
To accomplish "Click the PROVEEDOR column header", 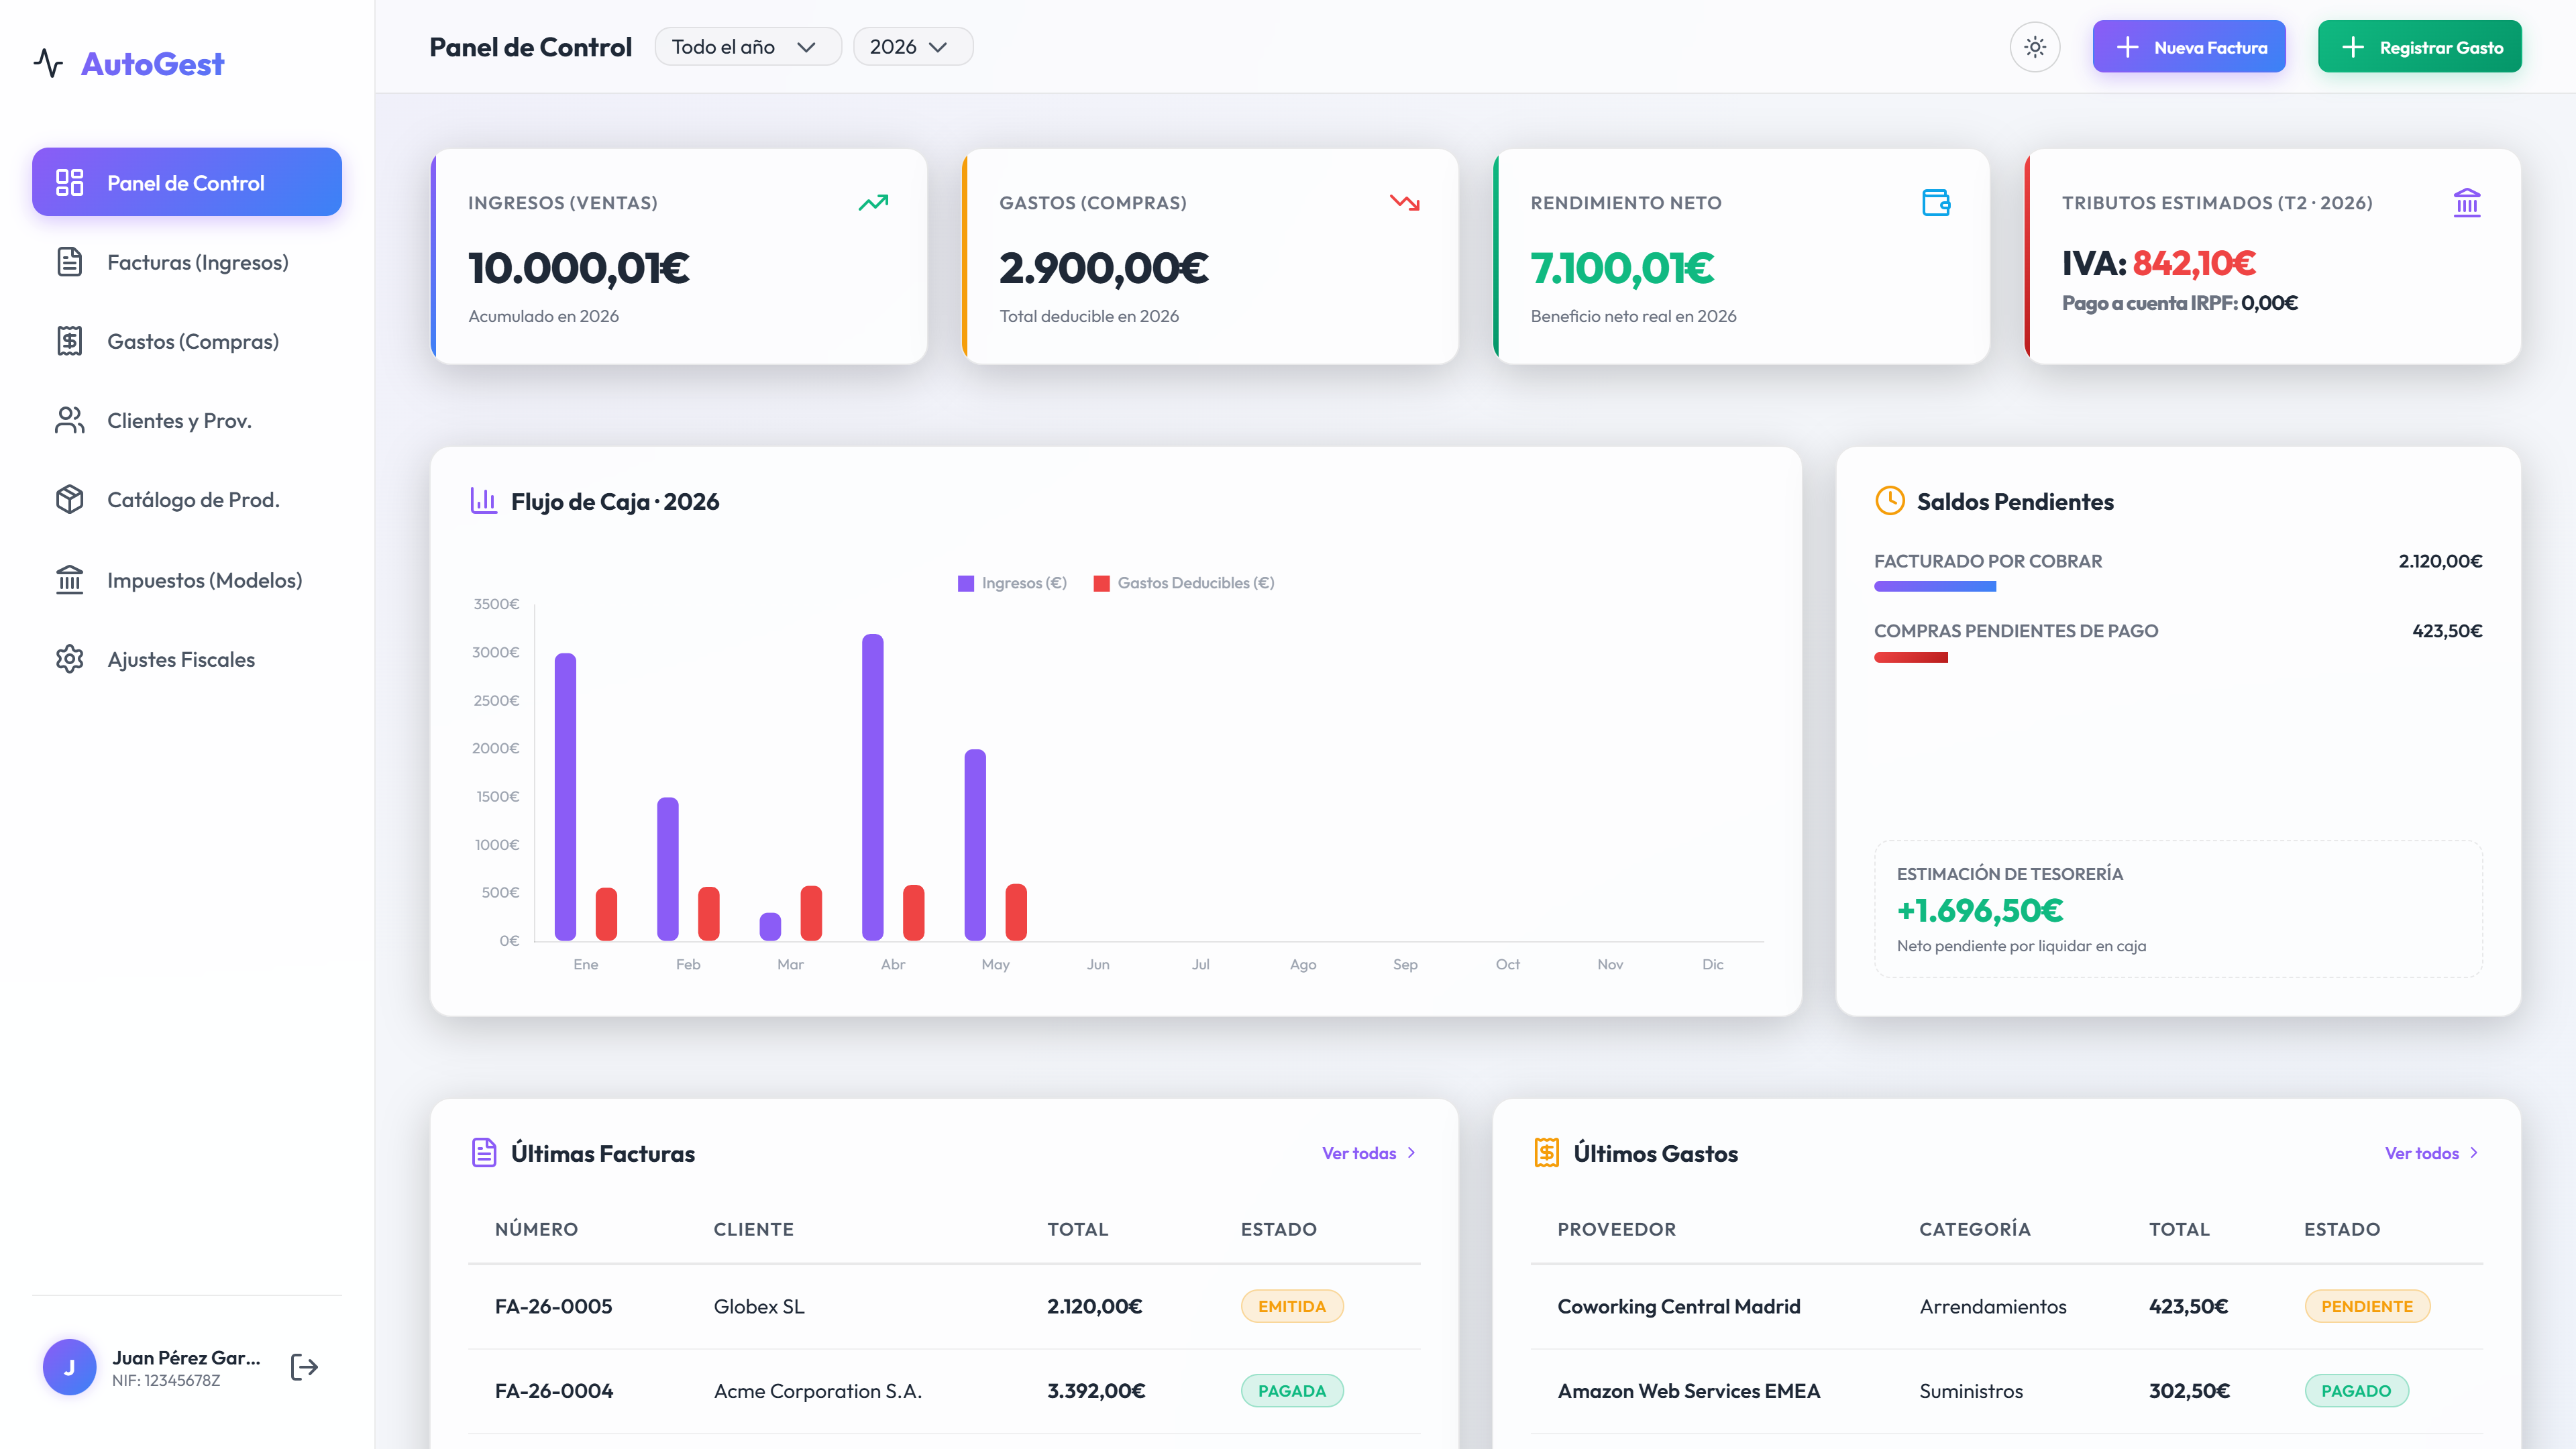I will click(1616, 1229).
